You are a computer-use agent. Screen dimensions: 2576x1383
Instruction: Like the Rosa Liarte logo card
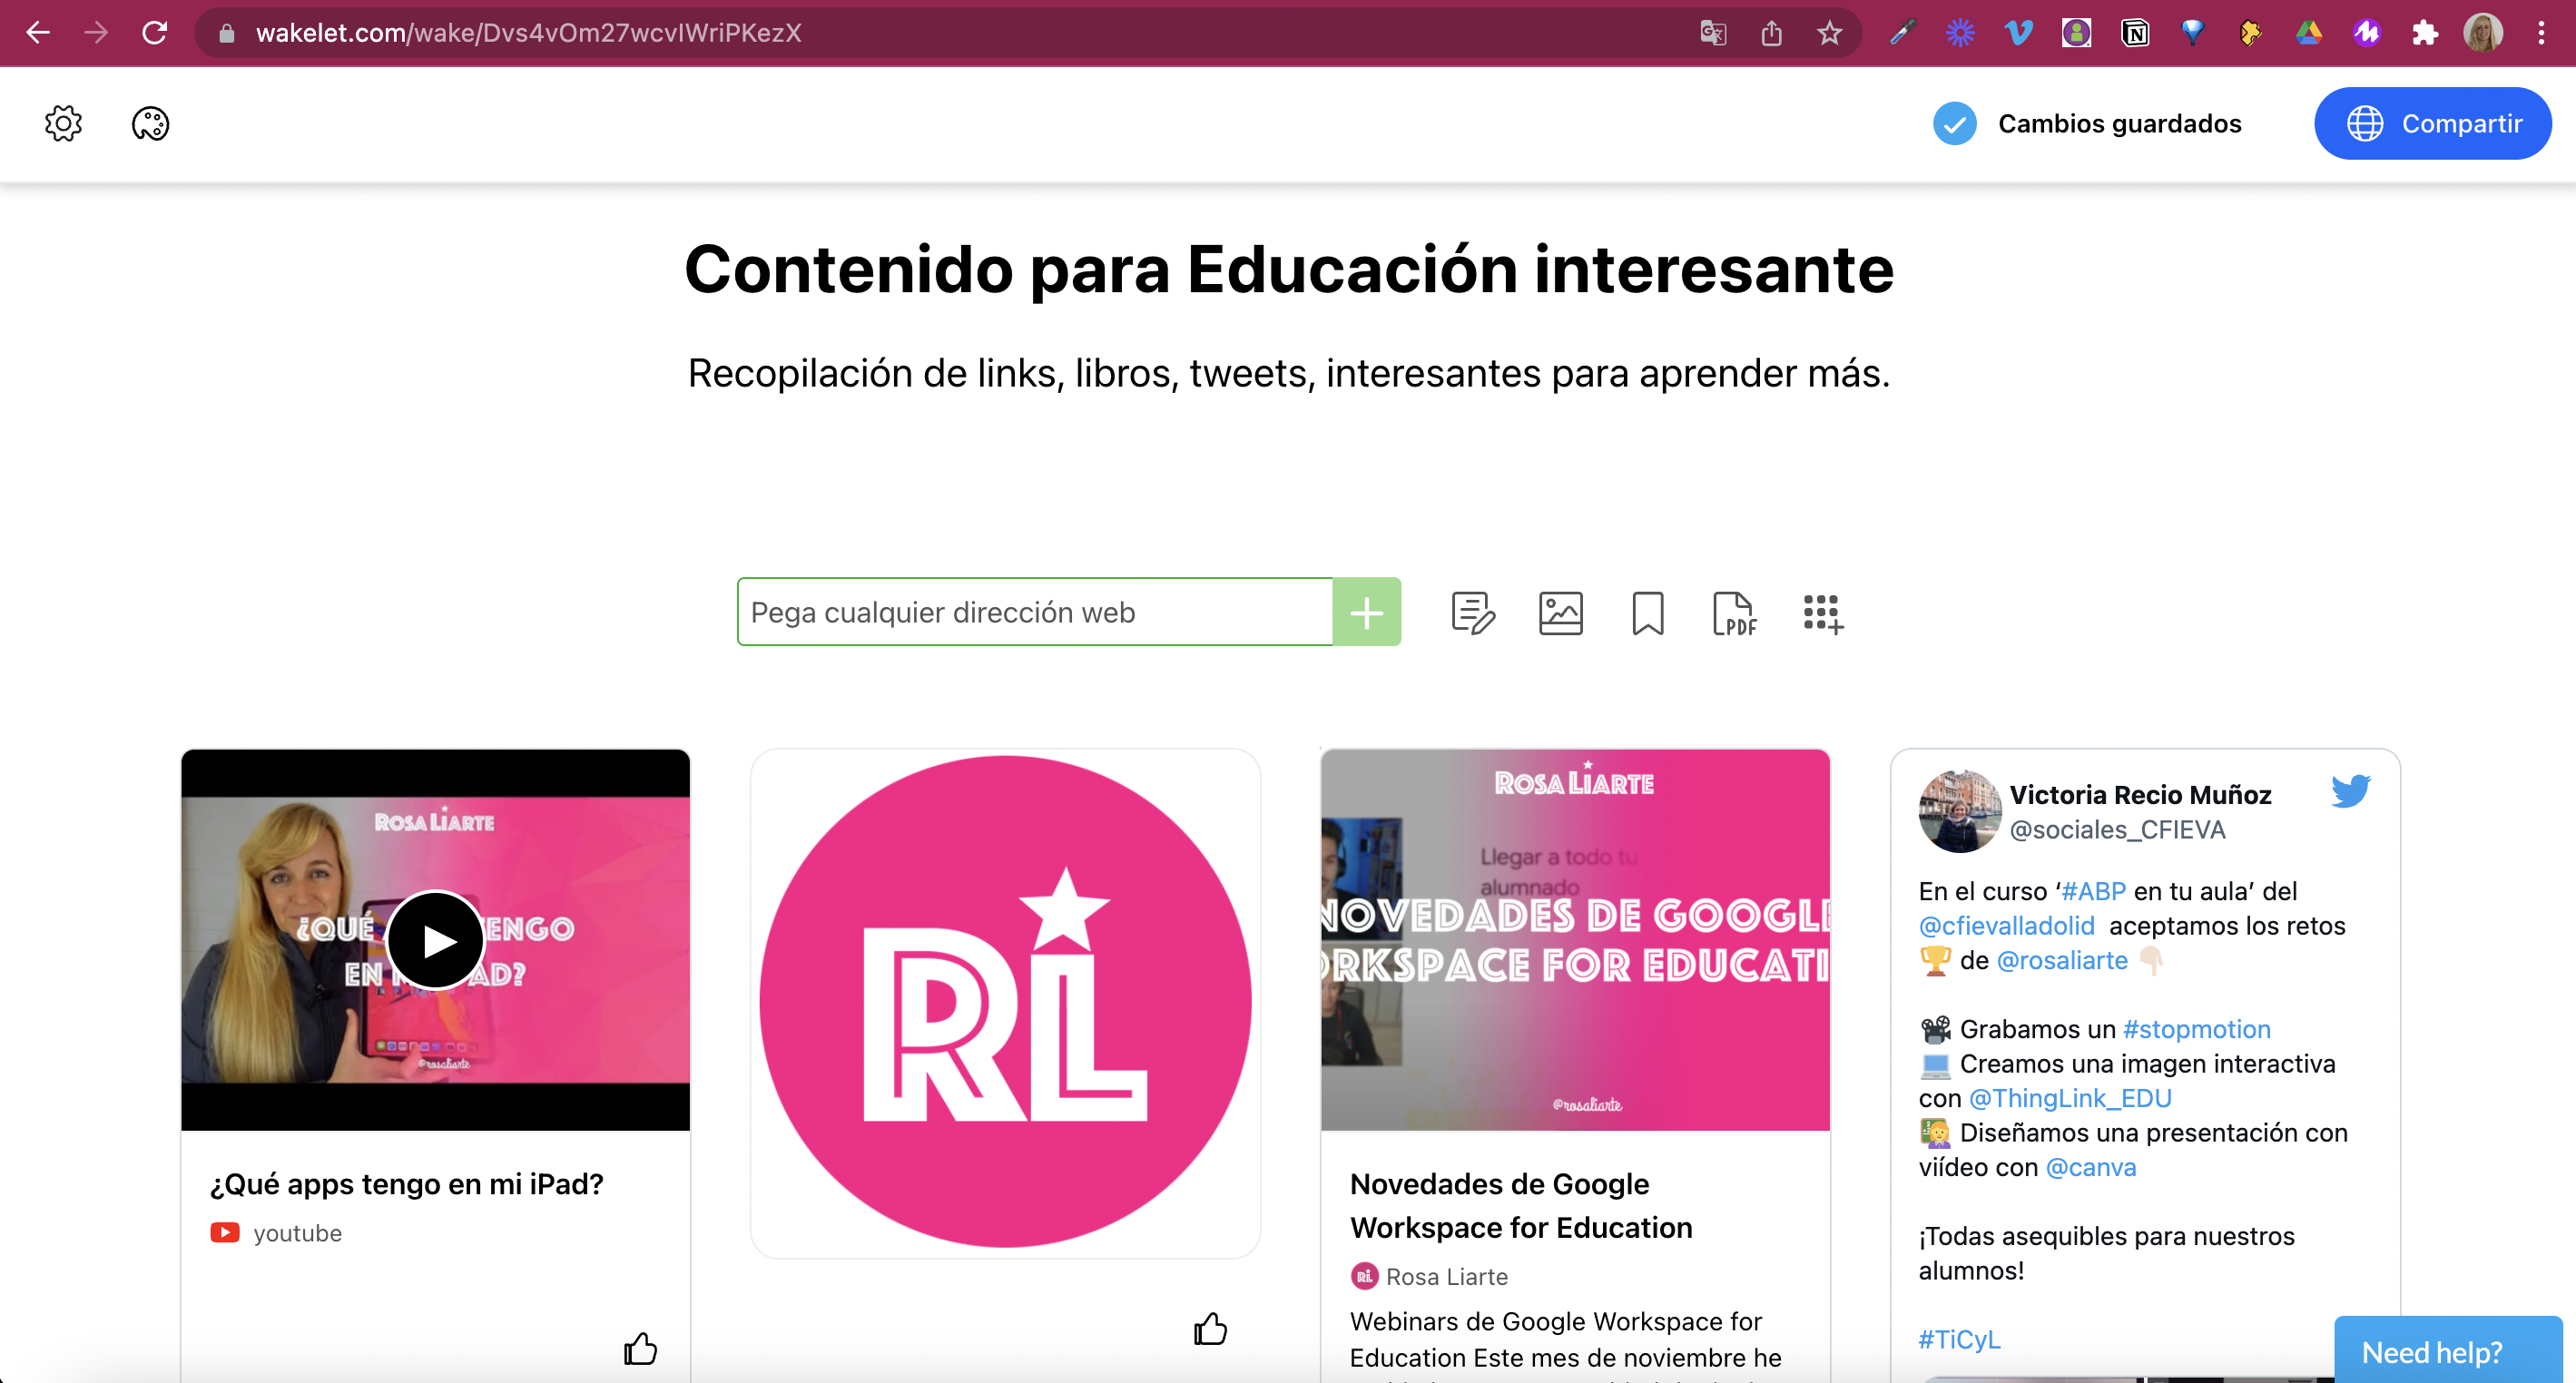(x=1210, y=1330)
